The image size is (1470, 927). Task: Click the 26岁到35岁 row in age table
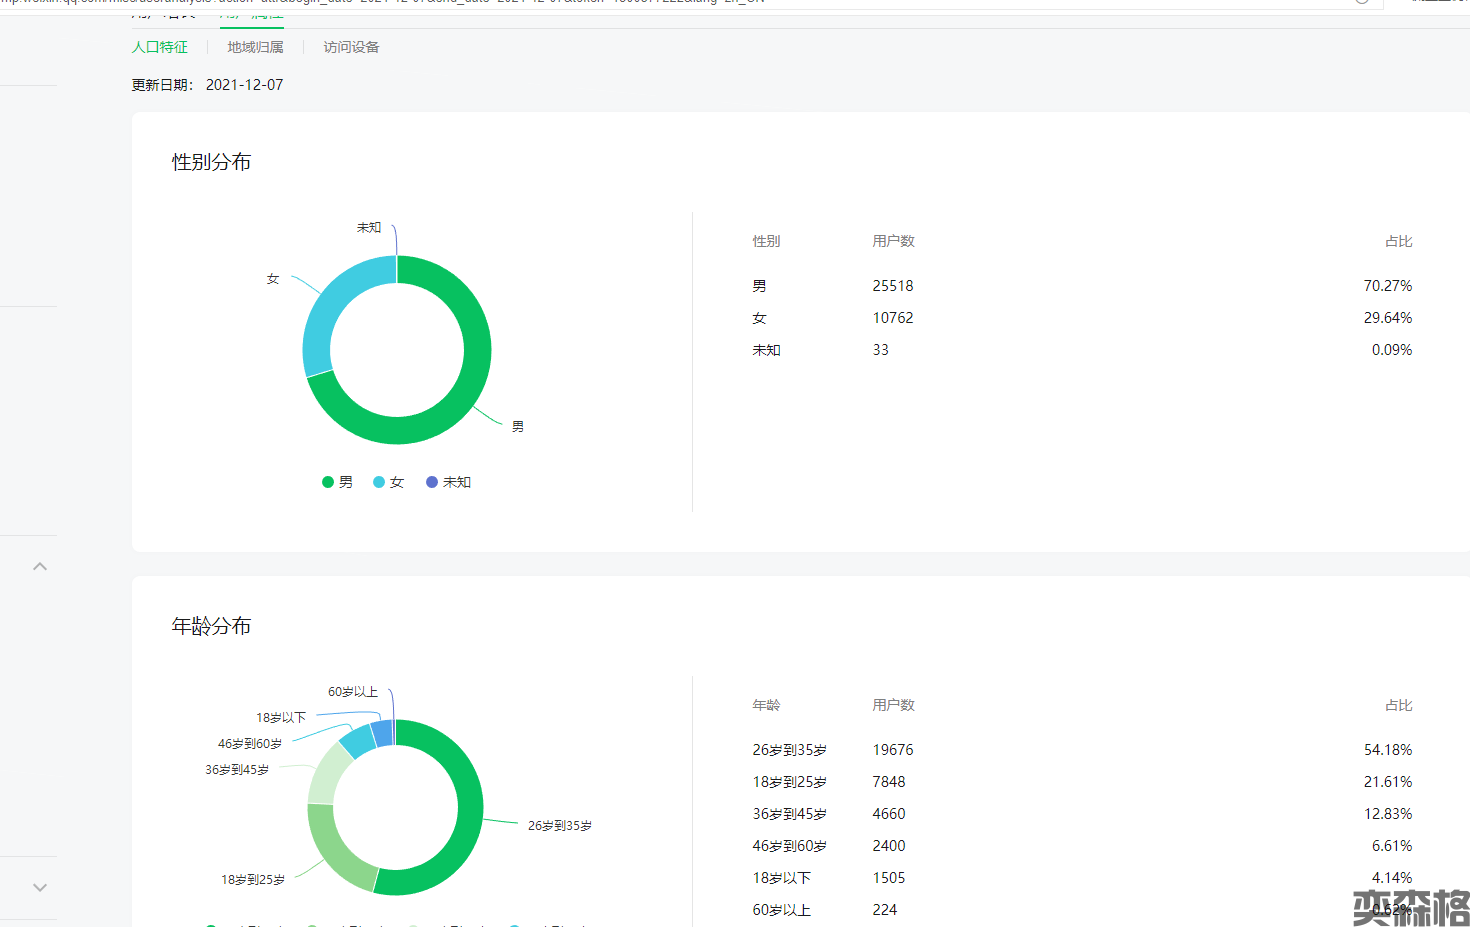click(789, 750)
